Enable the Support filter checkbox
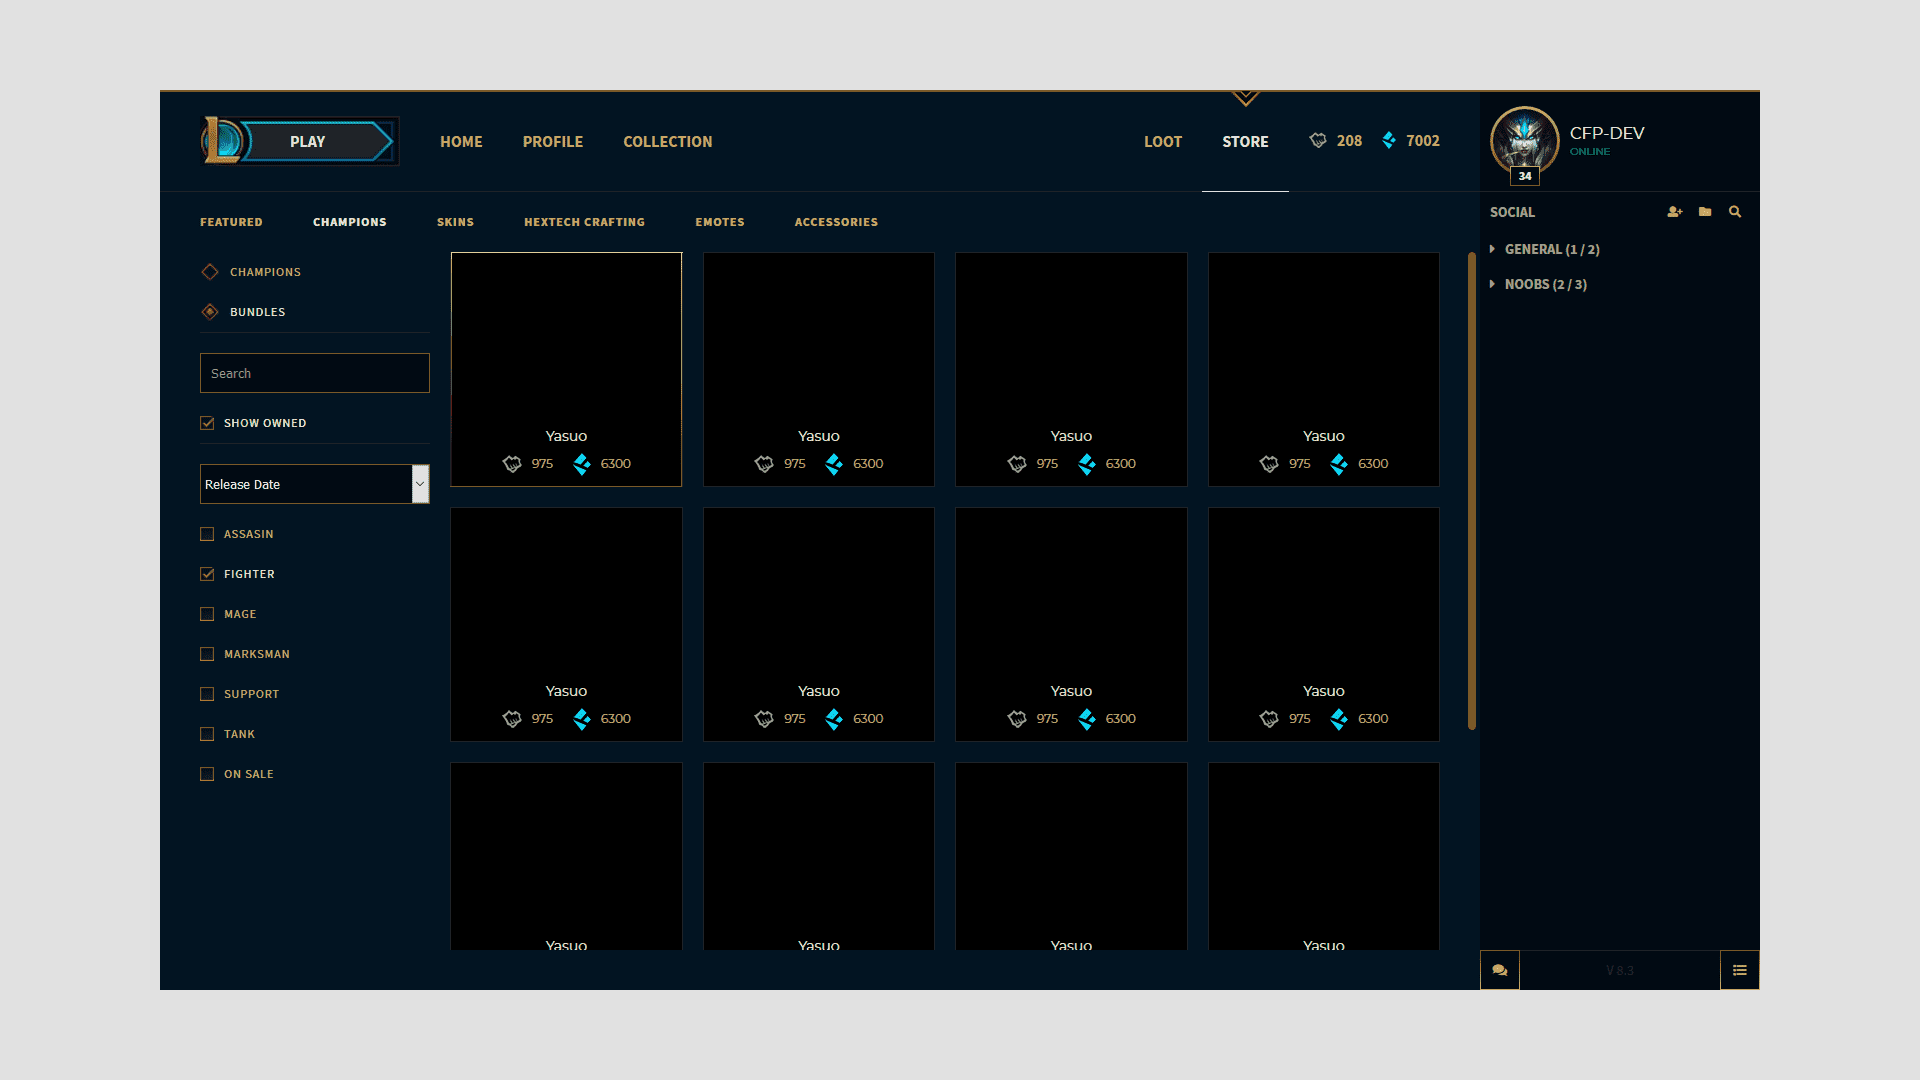Image resolution: width=1920 pixels, height=1080 pixels. tap(207, 694)
